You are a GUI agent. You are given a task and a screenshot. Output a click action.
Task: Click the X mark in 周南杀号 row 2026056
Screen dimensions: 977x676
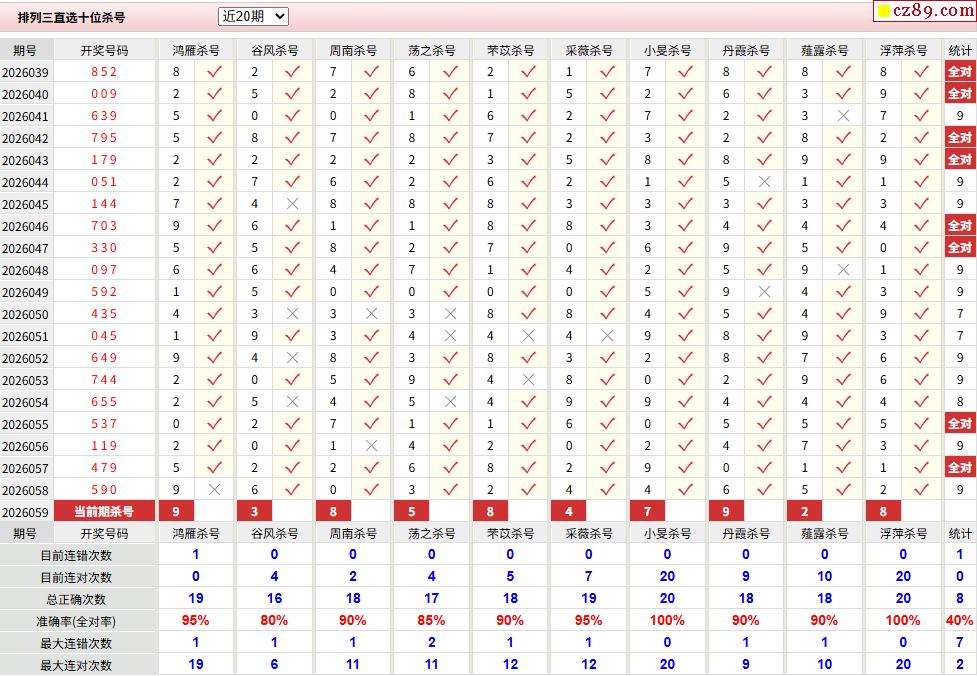tap(371, 446)
